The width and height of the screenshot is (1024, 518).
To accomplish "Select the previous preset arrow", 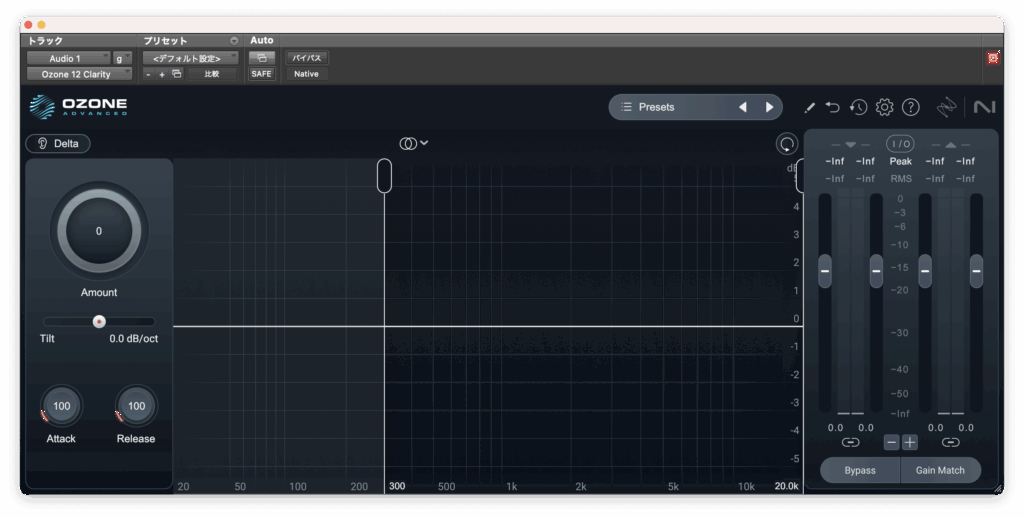I will click(742, 107).
